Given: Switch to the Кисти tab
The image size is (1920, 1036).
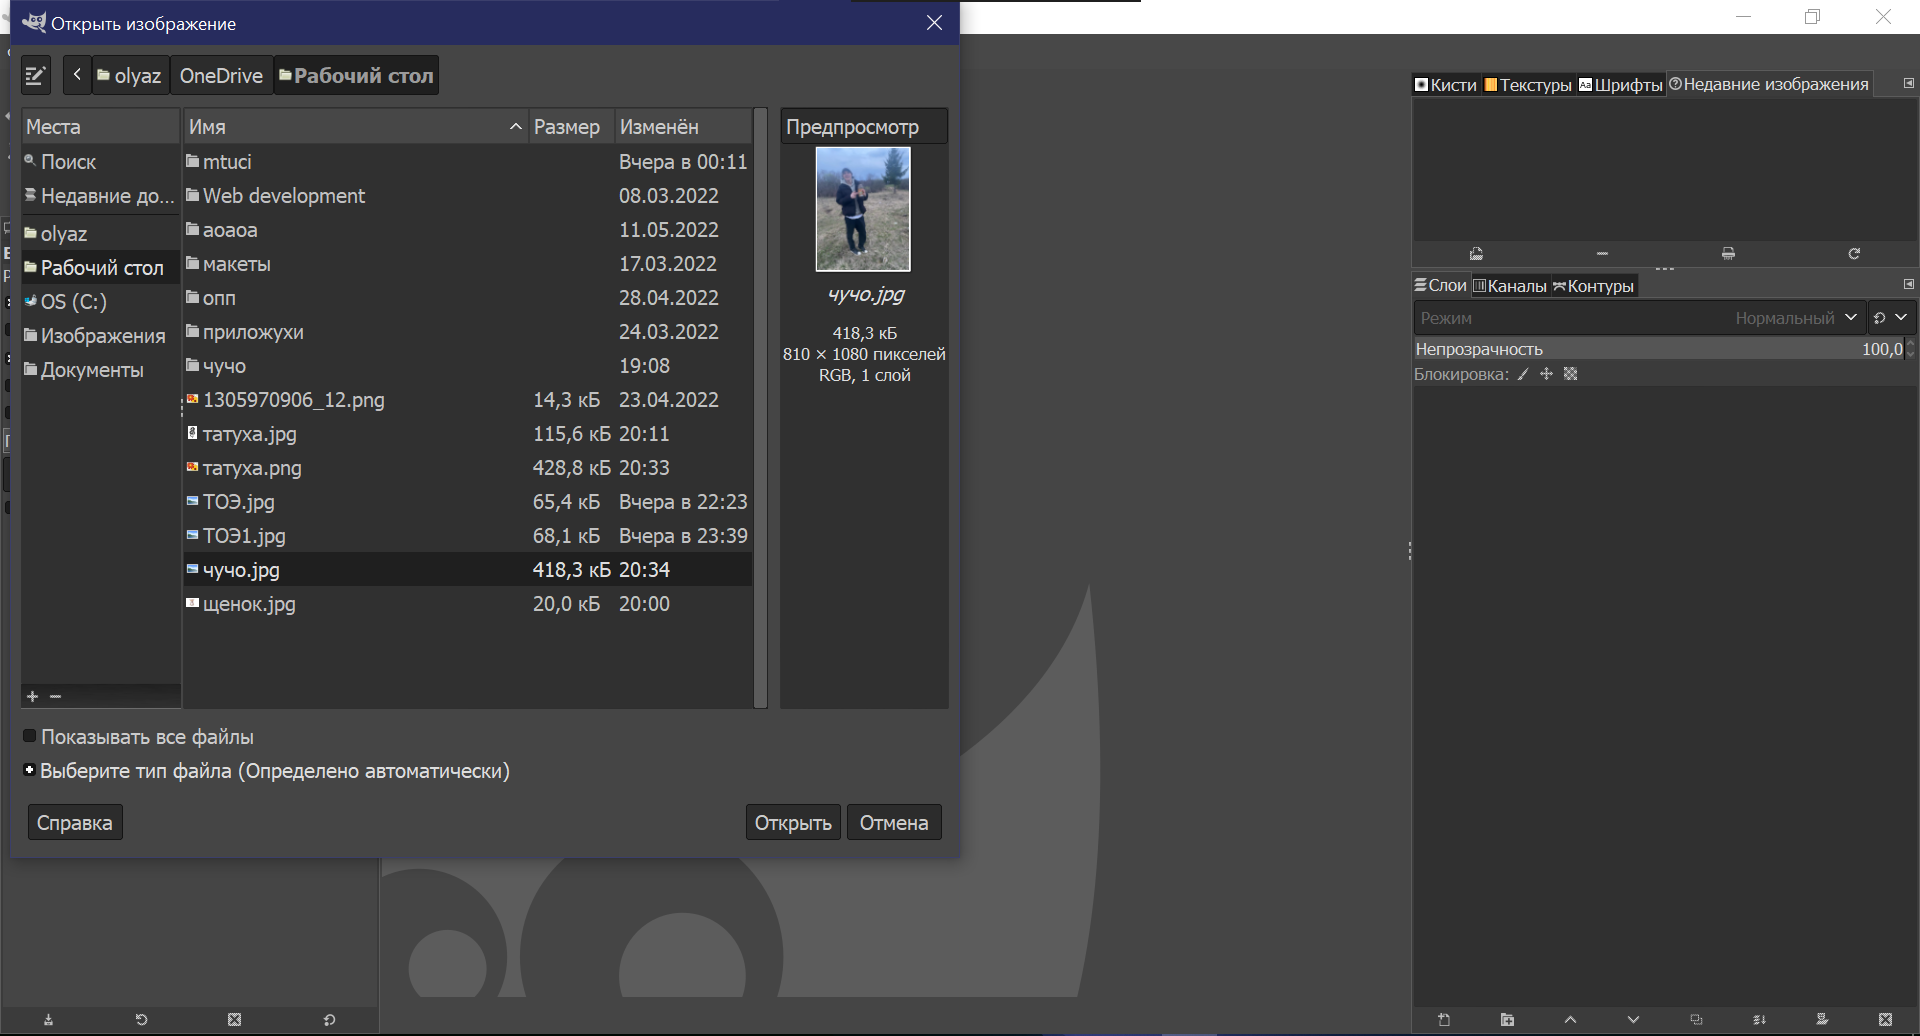Looking at the screenshot, I should pos(1445,85).
